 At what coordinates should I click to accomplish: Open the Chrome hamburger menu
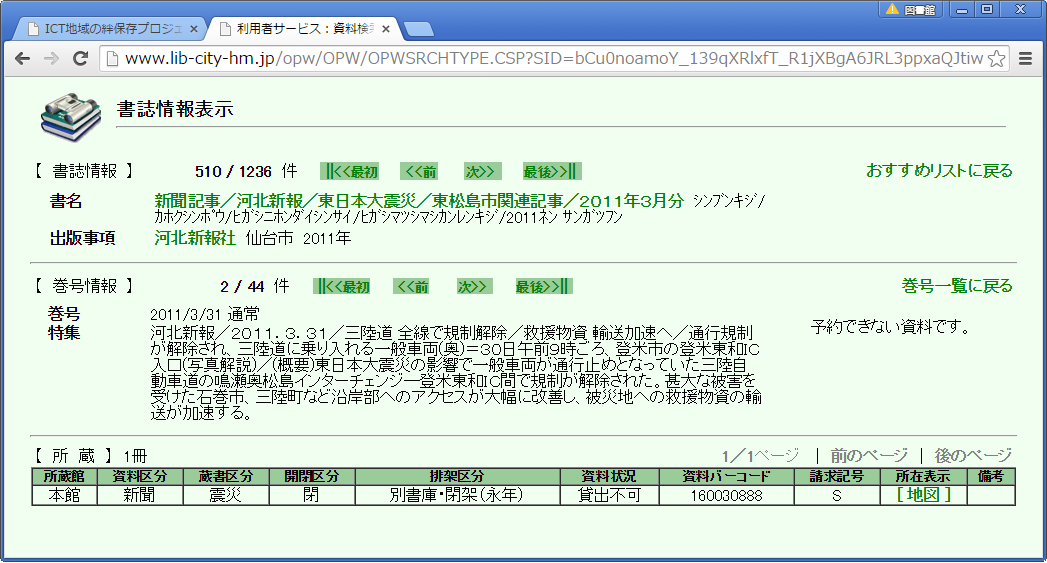1025,58
